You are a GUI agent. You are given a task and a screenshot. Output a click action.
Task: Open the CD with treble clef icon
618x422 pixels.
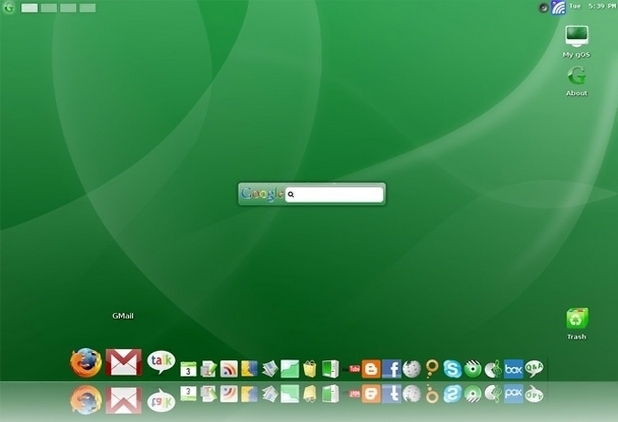(493, 369)
